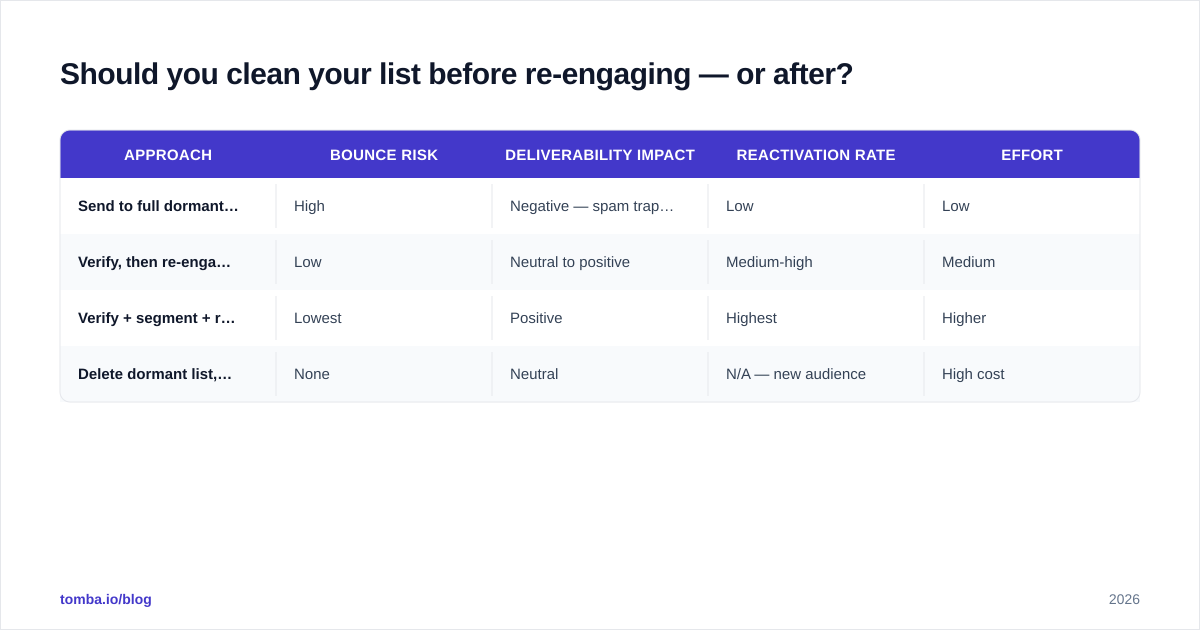Click the EFFORT column header

coord(1032,155)
